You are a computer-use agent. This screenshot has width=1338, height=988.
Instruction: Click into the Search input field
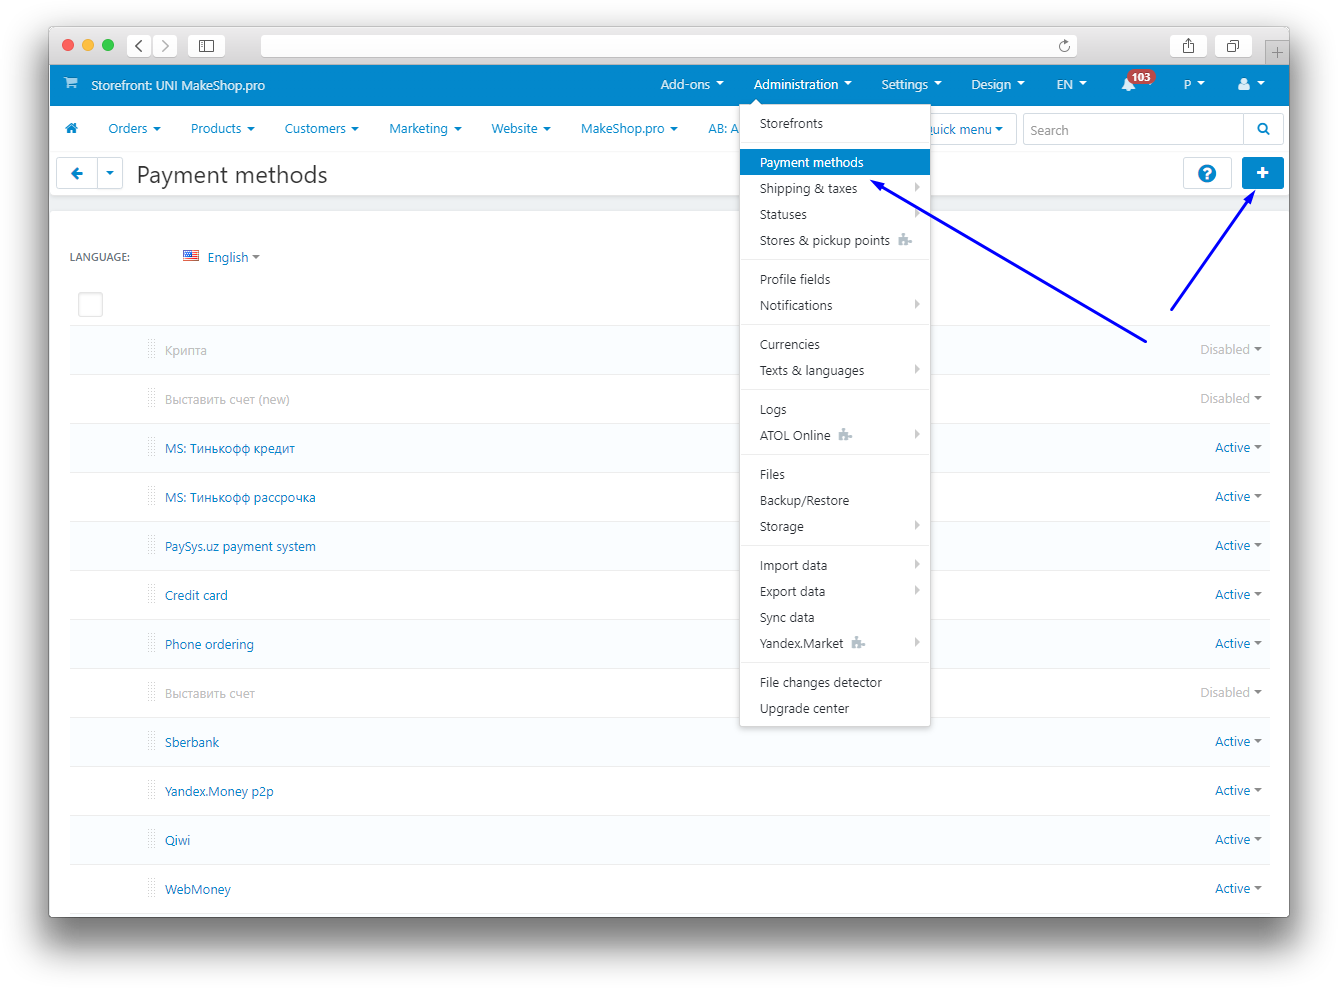(x=1132, y=130)
